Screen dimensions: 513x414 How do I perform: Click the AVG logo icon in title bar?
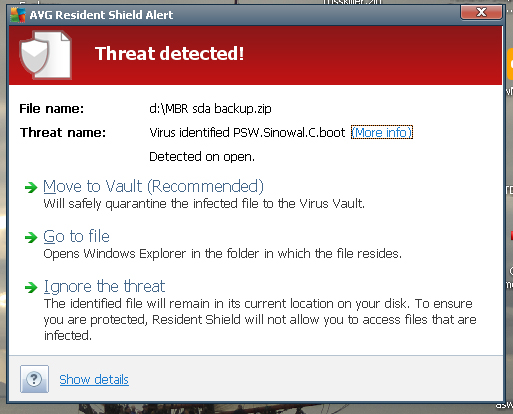18,15
